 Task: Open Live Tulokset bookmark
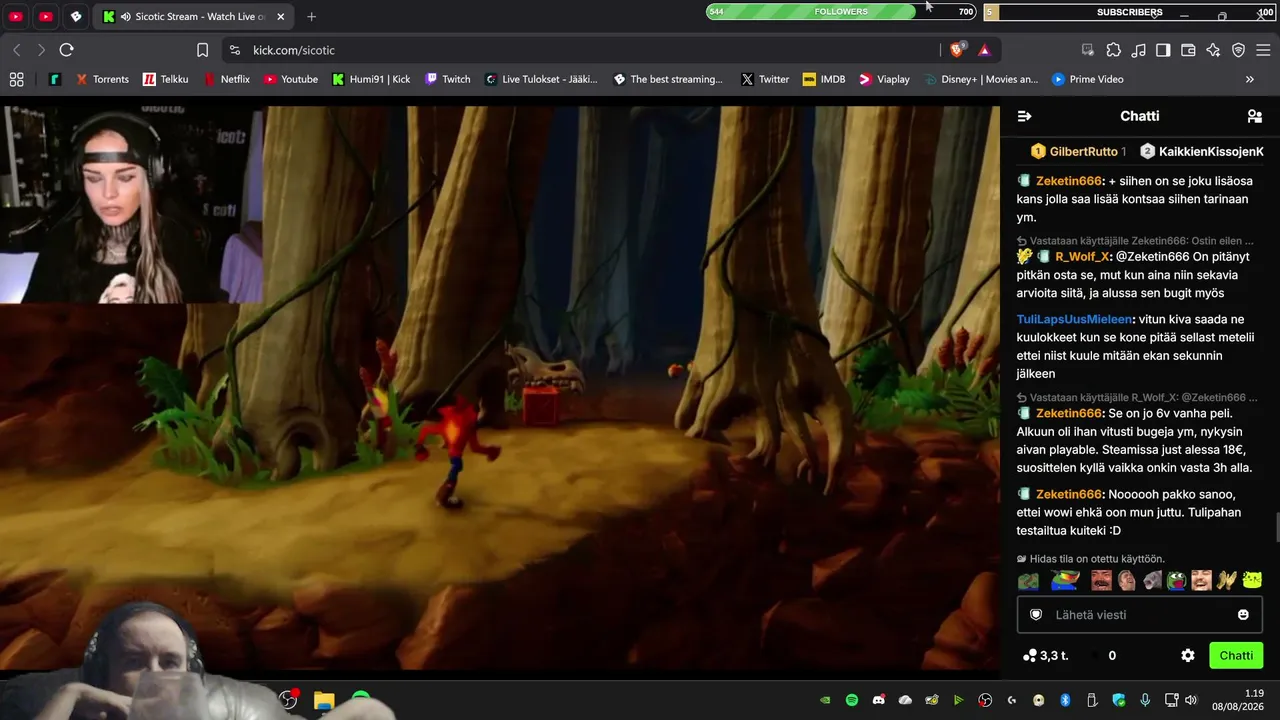pyautogui.click(x=540, y=79)
